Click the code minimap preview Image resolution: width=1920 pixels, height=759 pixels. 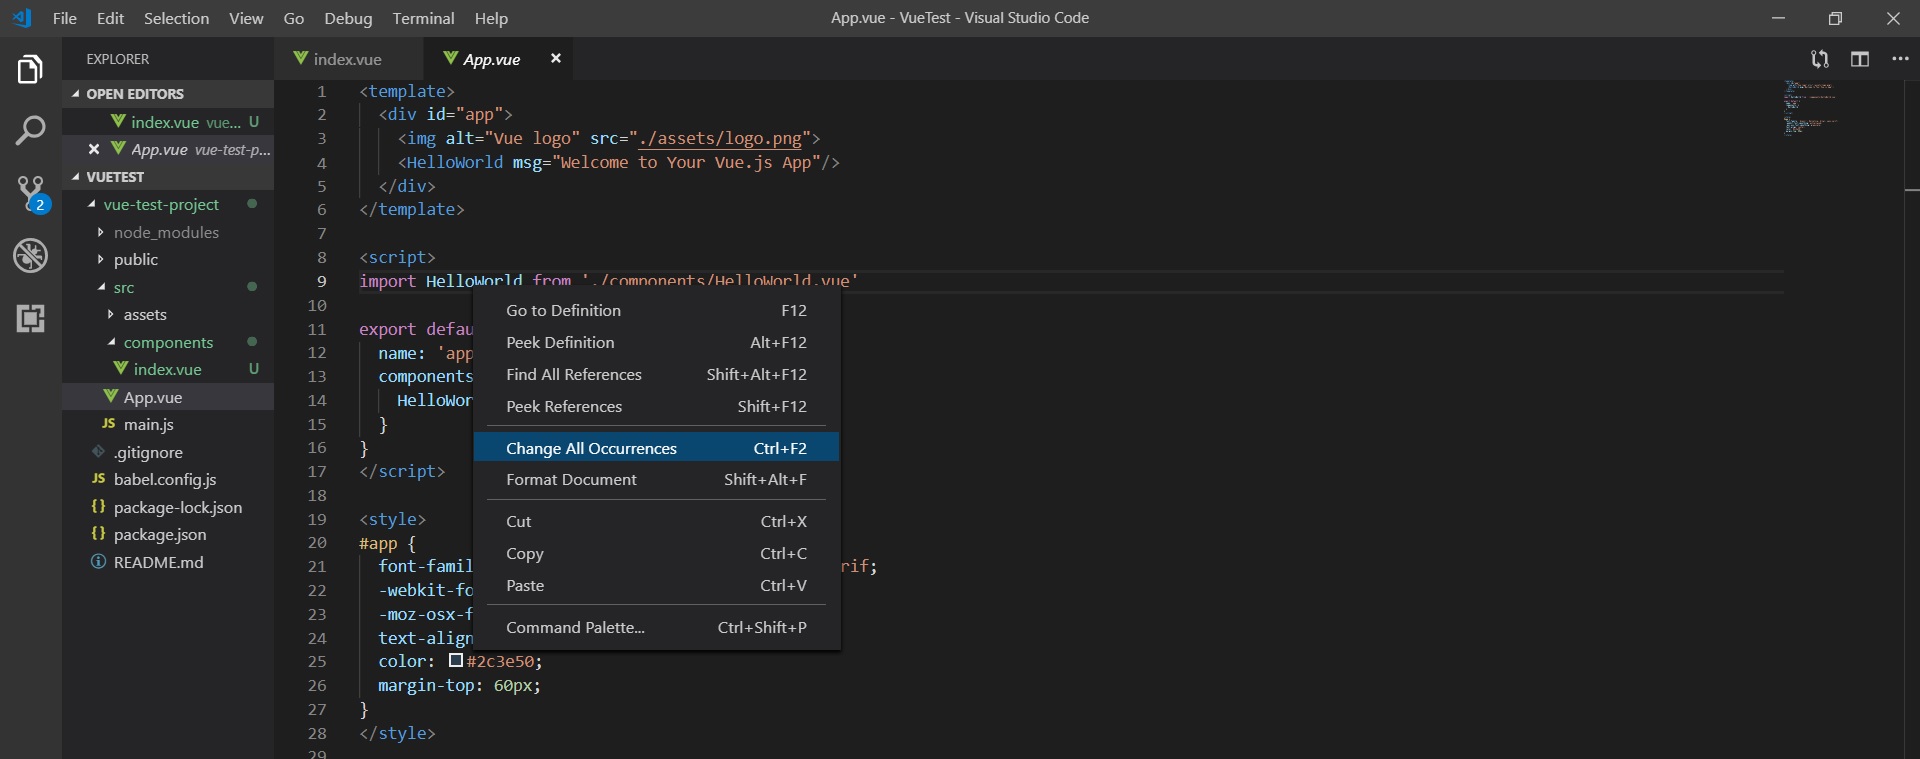pyautogui.click(x=1810, y=107)
